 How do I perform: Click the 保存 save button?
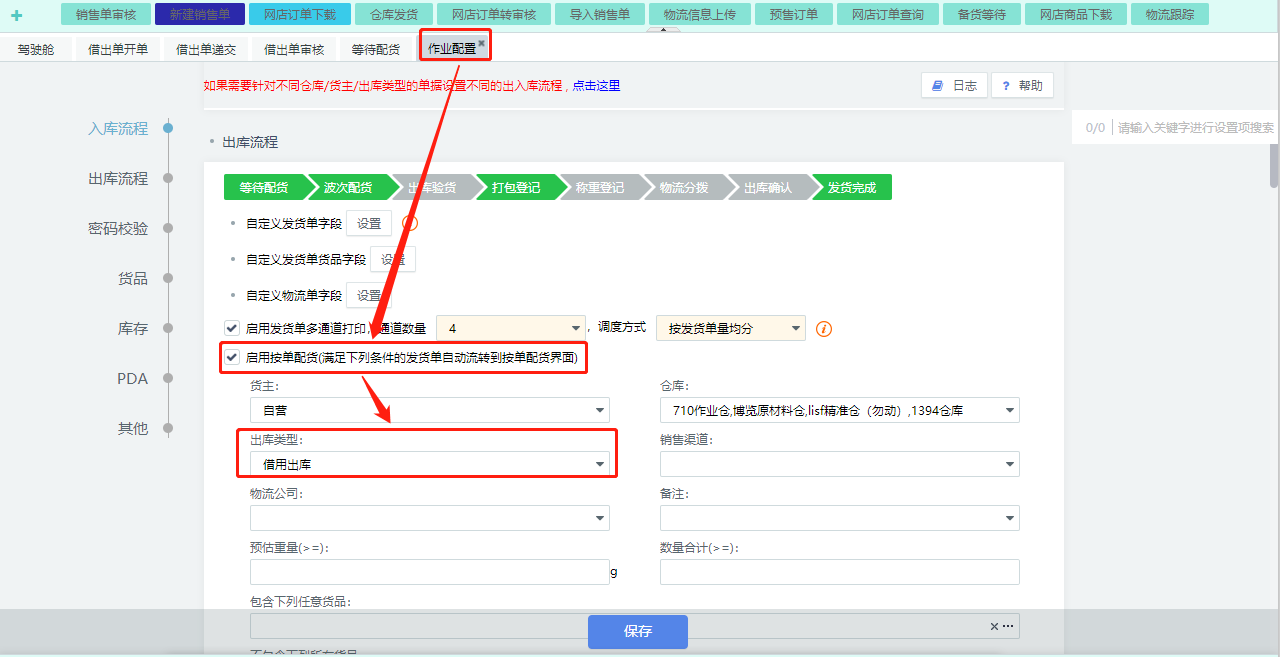638,632
